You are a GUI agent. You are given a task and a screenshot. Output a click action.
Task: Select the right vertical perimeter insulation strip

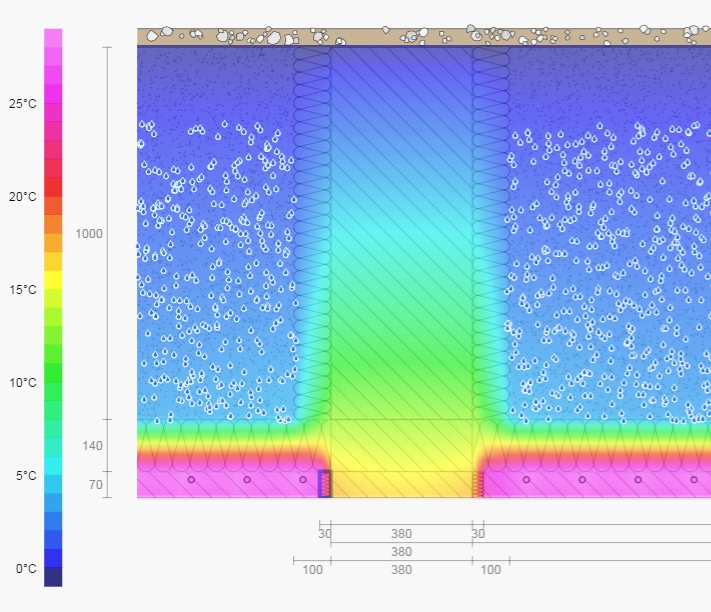(491, 233)
